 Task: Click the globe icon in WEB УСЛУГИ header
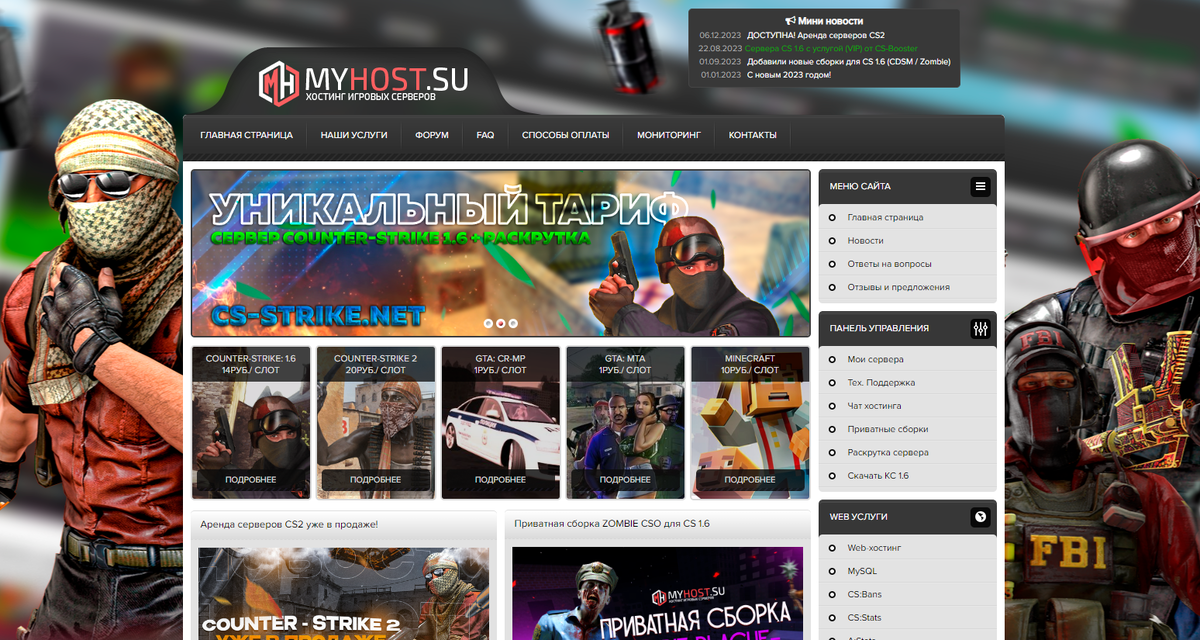[x=980, y=517]
